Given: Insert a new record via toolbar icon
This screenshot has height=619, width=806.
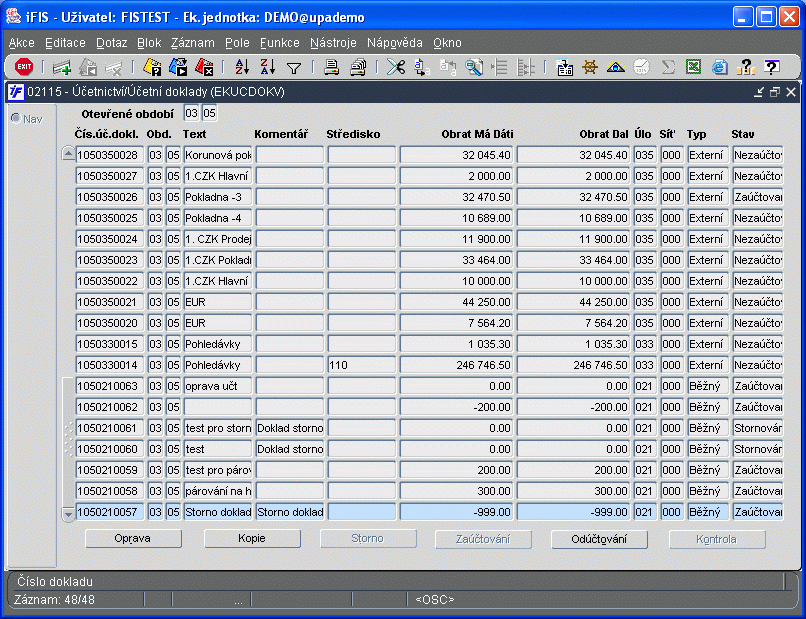Looking at the screenshot, I should tap(62, 67).
